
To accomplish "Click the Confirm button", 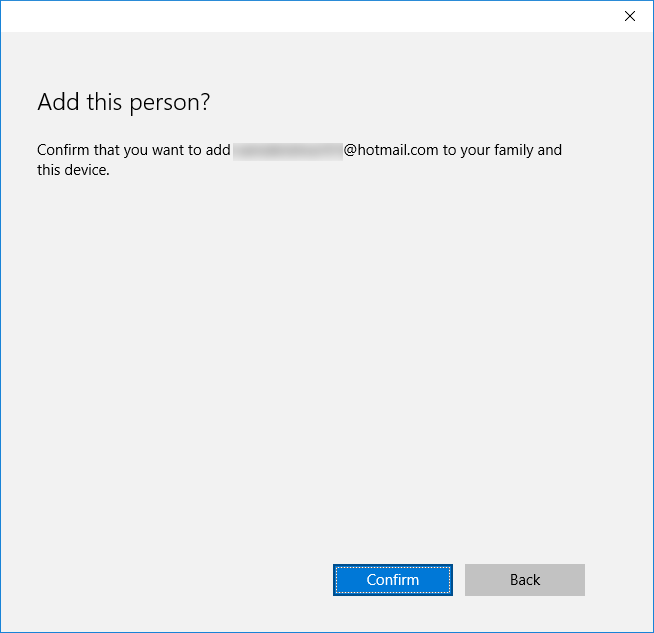I will [392, 580].
